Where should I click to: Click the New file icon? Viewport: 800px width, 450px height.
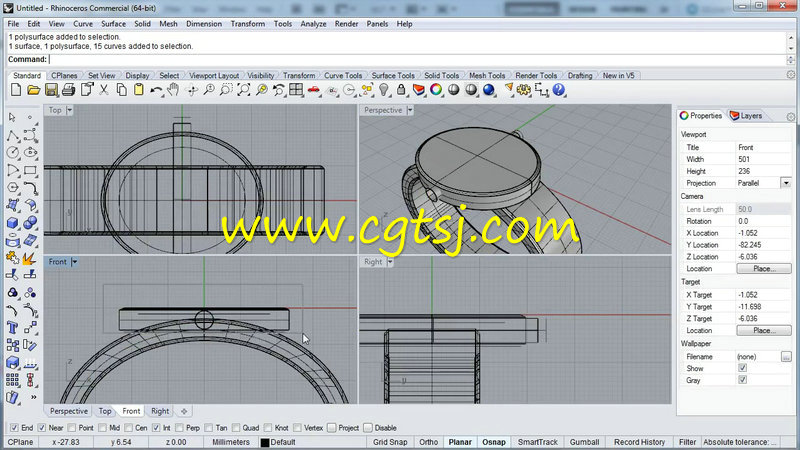pos(16,90)
